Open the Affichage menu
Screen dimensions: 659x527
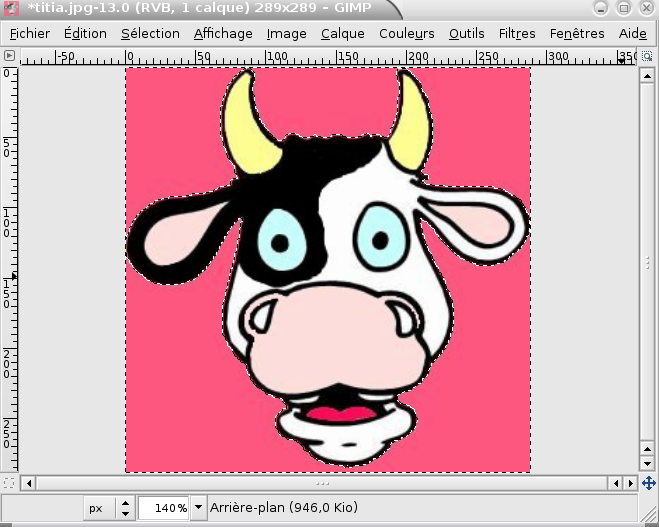[x=223, y=33]
